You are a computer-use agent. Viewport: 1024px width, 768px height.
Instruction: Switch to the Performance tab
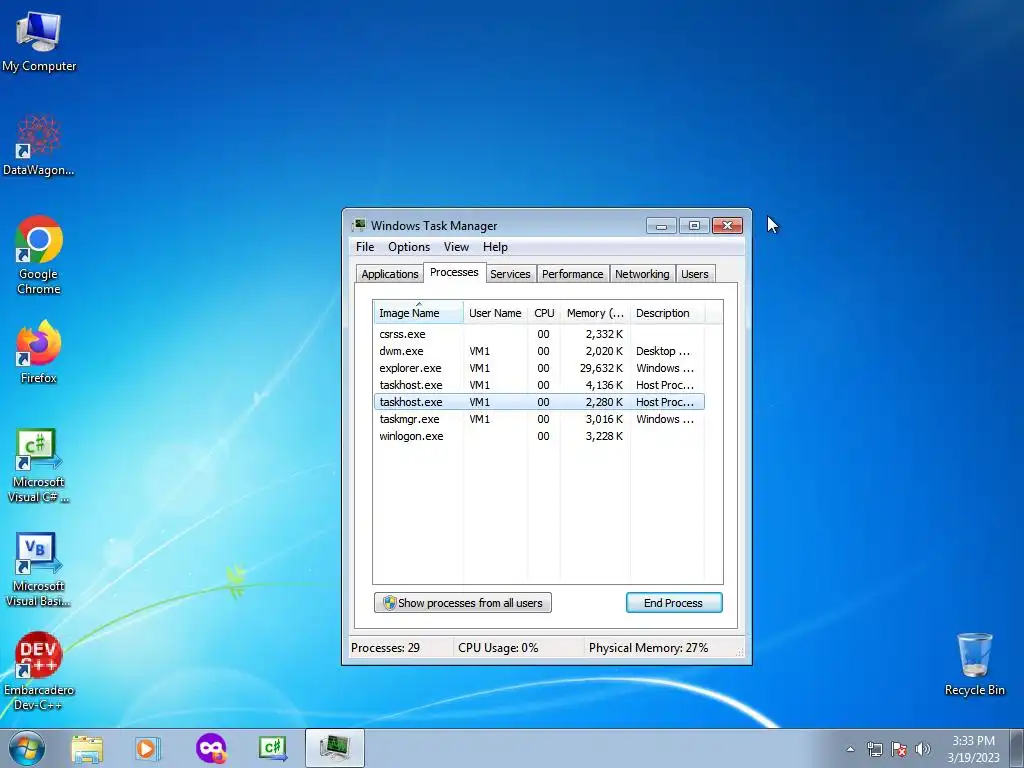[573, 274]
